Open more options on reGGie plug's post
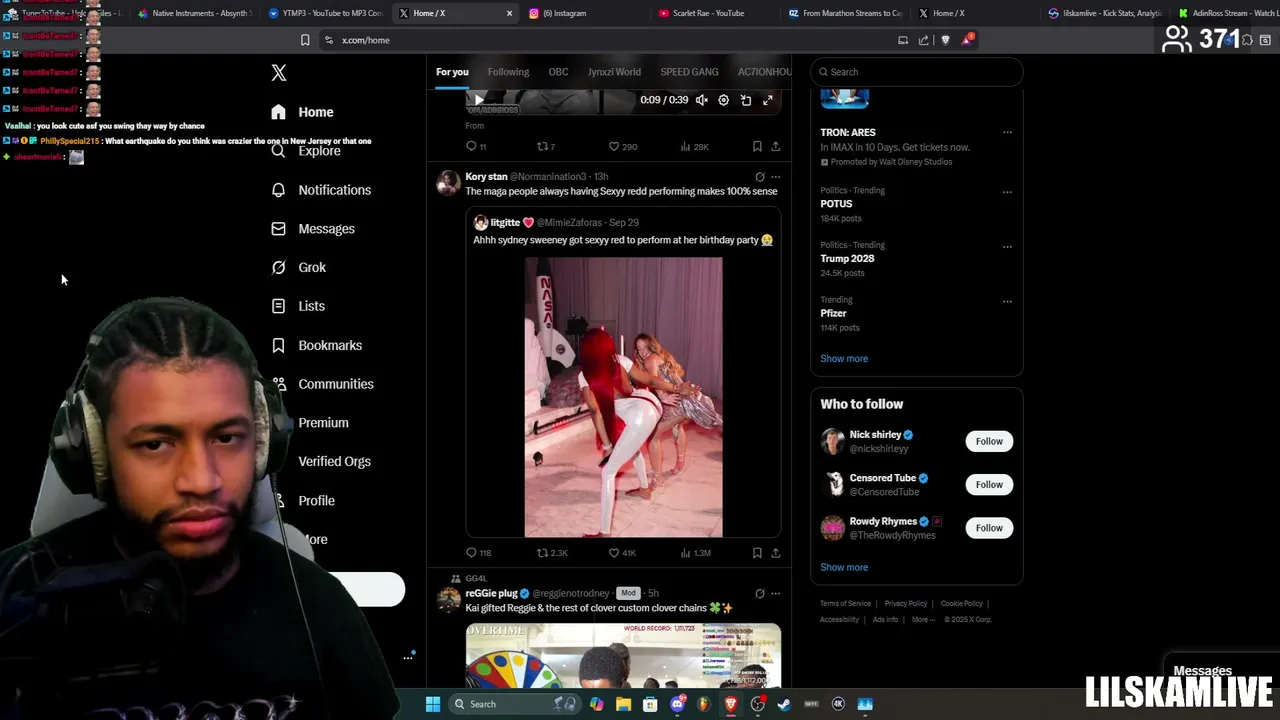 pyautogui.click(x=775, y=593)
